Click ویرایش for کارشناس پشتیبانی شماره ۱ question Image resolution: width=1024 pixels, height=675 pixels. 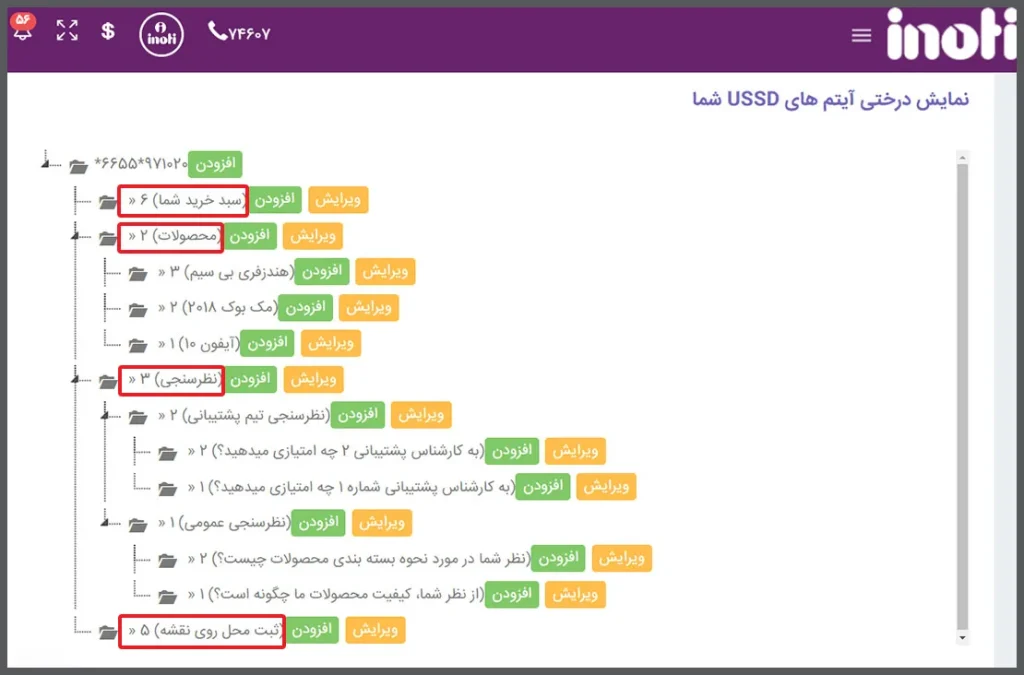click(606, 486)
